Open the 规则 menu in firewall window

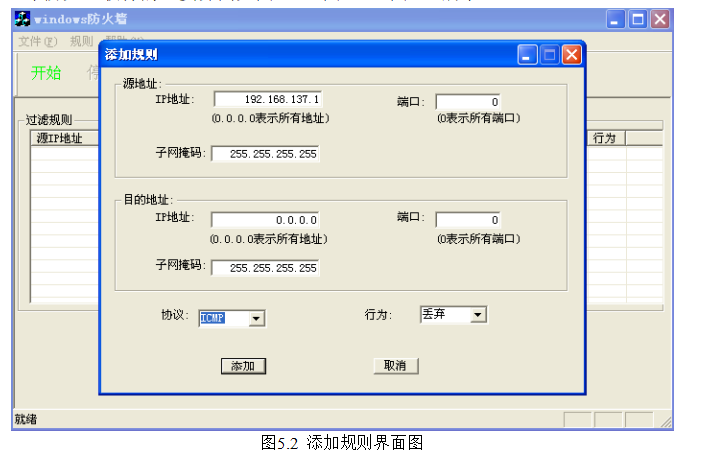point(81,42)
